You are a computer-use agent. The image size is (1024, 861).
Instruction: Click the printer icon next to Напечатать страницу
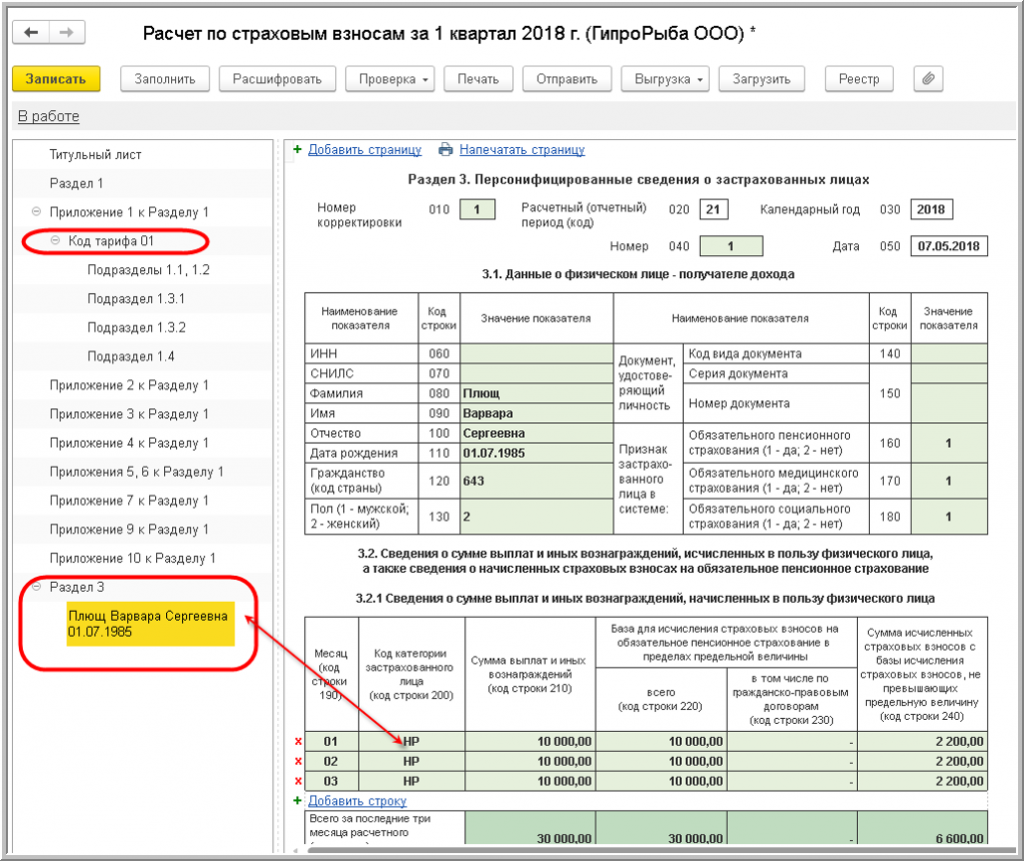point(445,150)
